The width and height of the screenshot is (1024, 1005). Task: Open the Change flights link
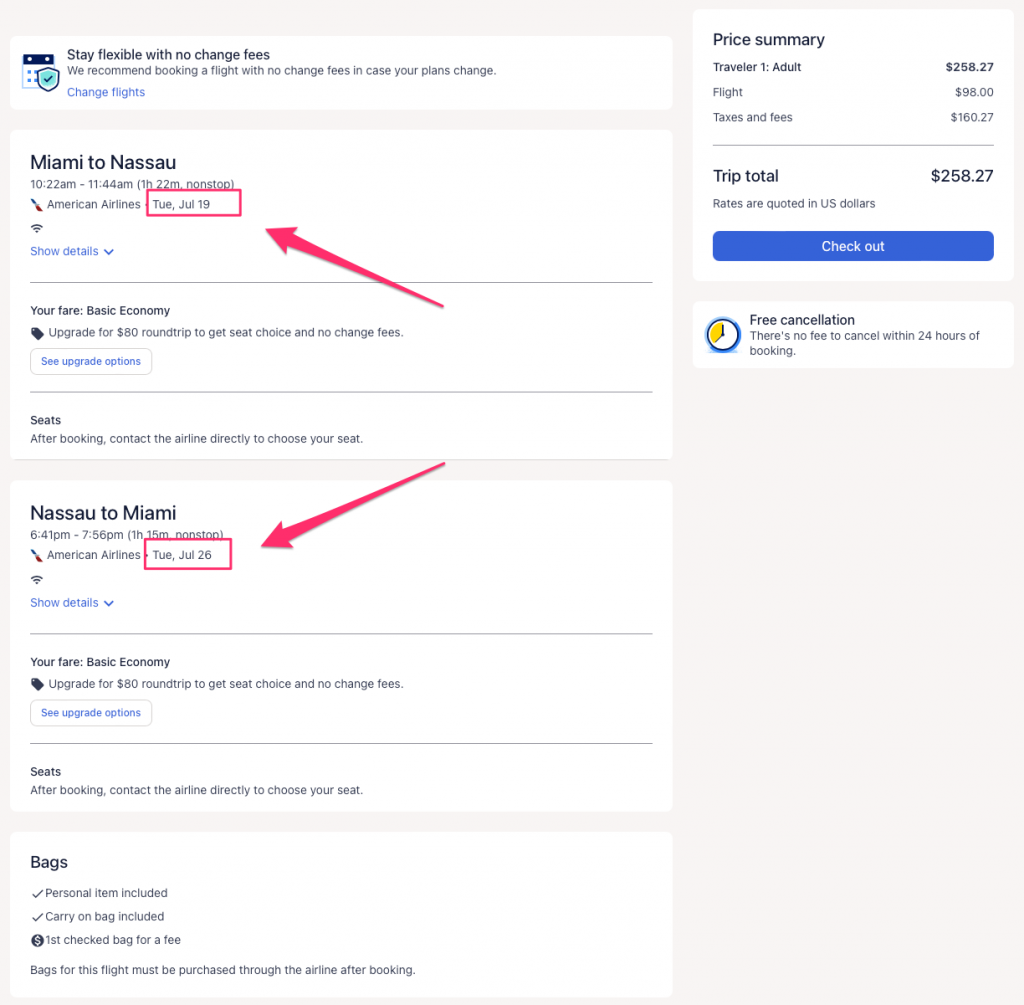pyautogui.click(x=106, y=92)
